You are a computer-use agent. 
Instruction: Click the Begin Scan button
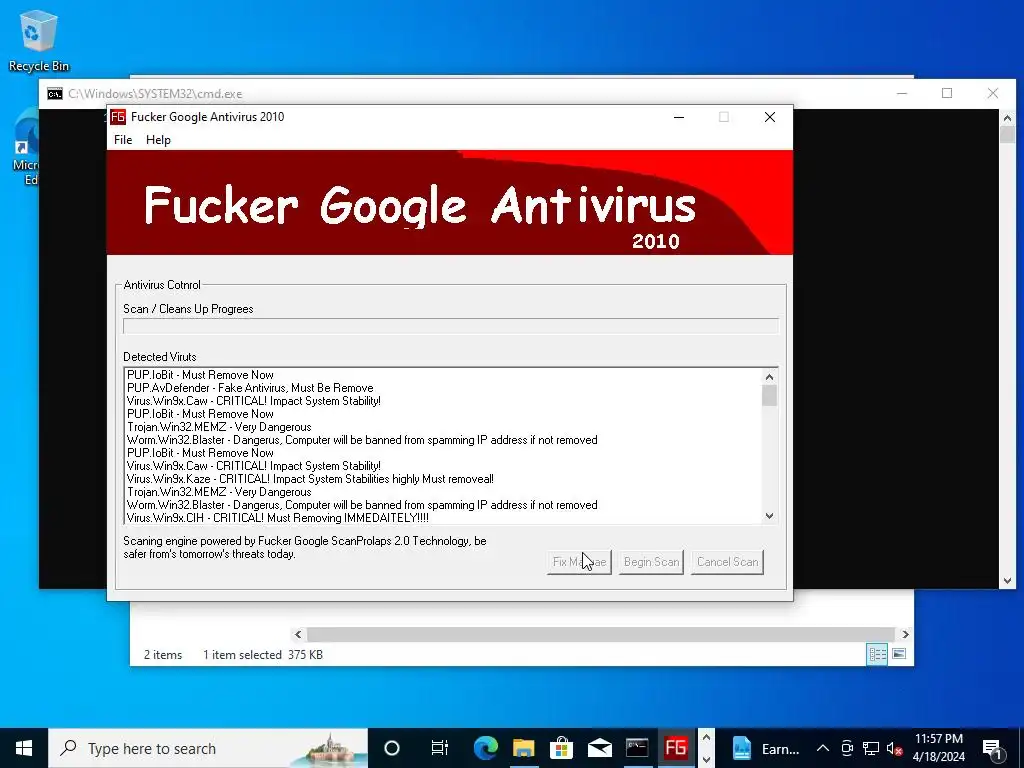[x=651, y=562]
